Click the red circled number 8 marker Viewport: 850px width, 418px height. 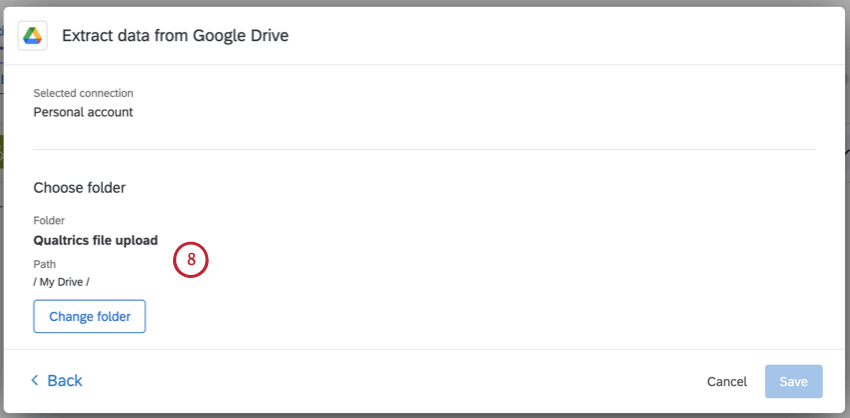point(190,260)
